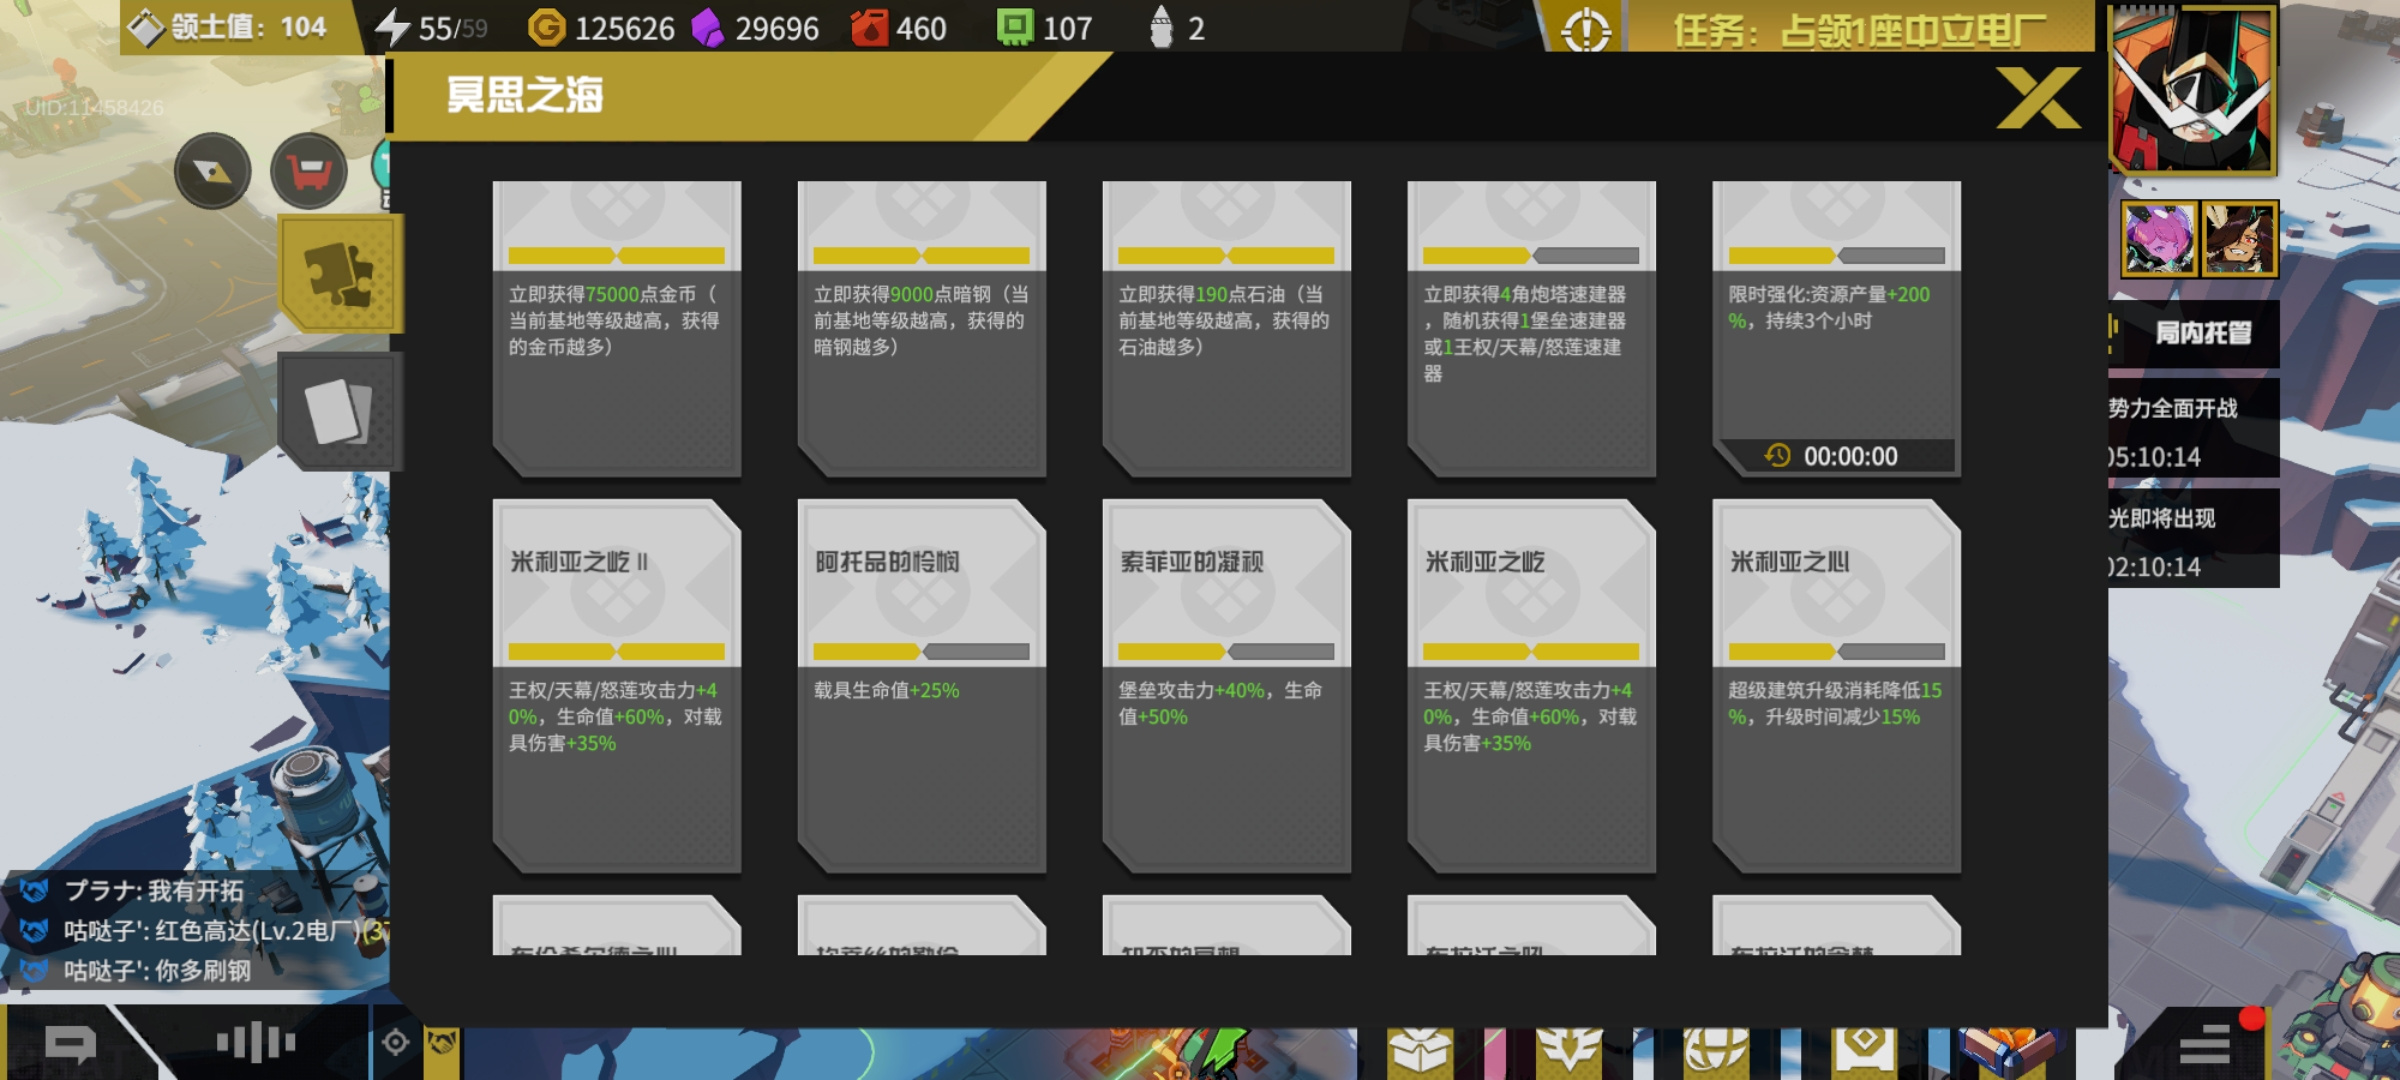This screenshot has width=2400, height=1080.
Task: Switch to the cards tab
Action: tap(339, 410)
